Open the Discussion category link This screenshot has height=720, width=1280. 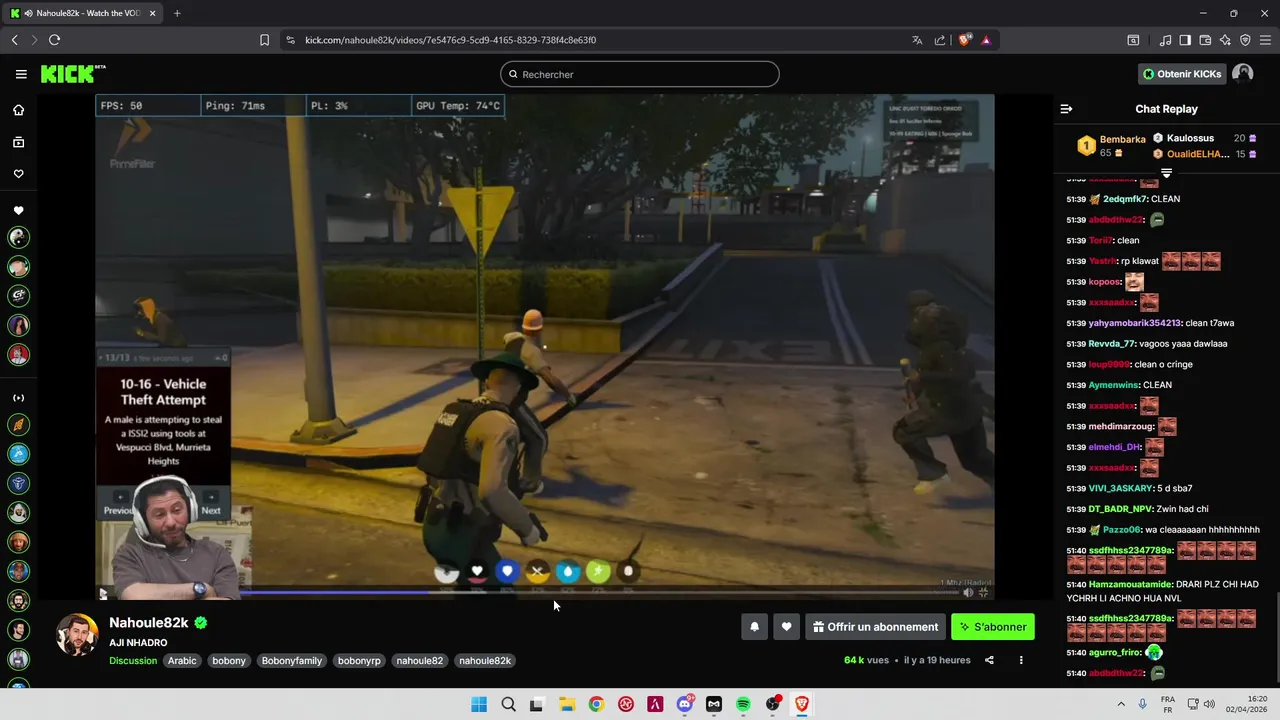click(133, 660)
